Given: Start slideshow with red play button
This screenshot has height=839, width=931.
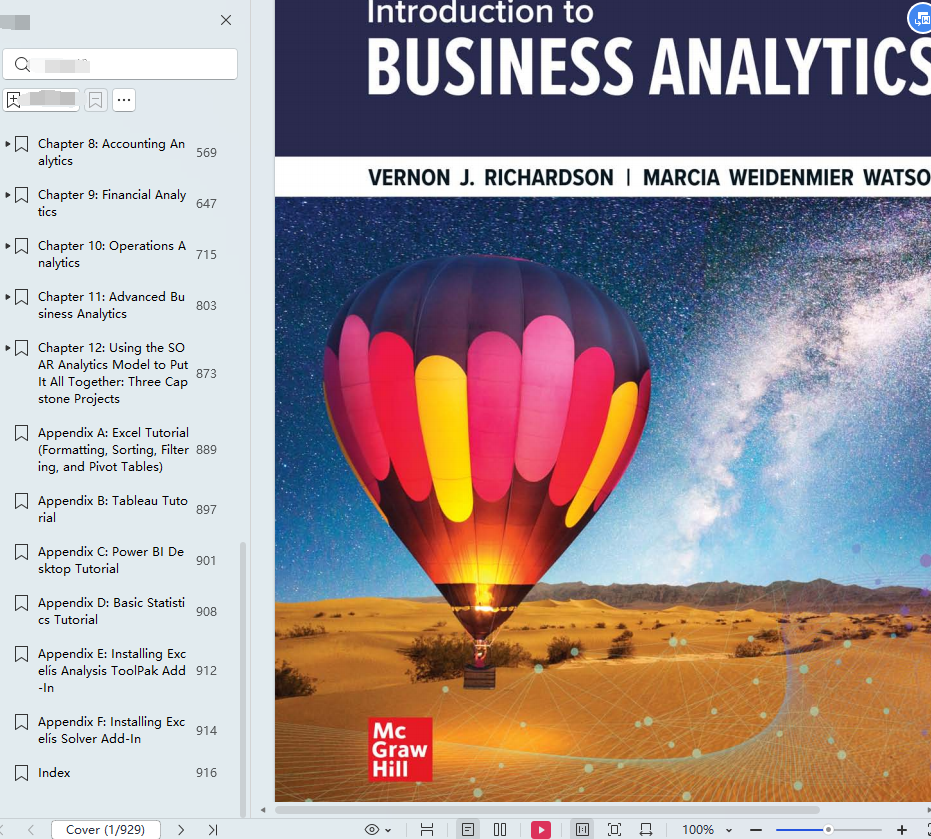Looking at the screenshot, I should pyautogui.click(x=541, y=830).
